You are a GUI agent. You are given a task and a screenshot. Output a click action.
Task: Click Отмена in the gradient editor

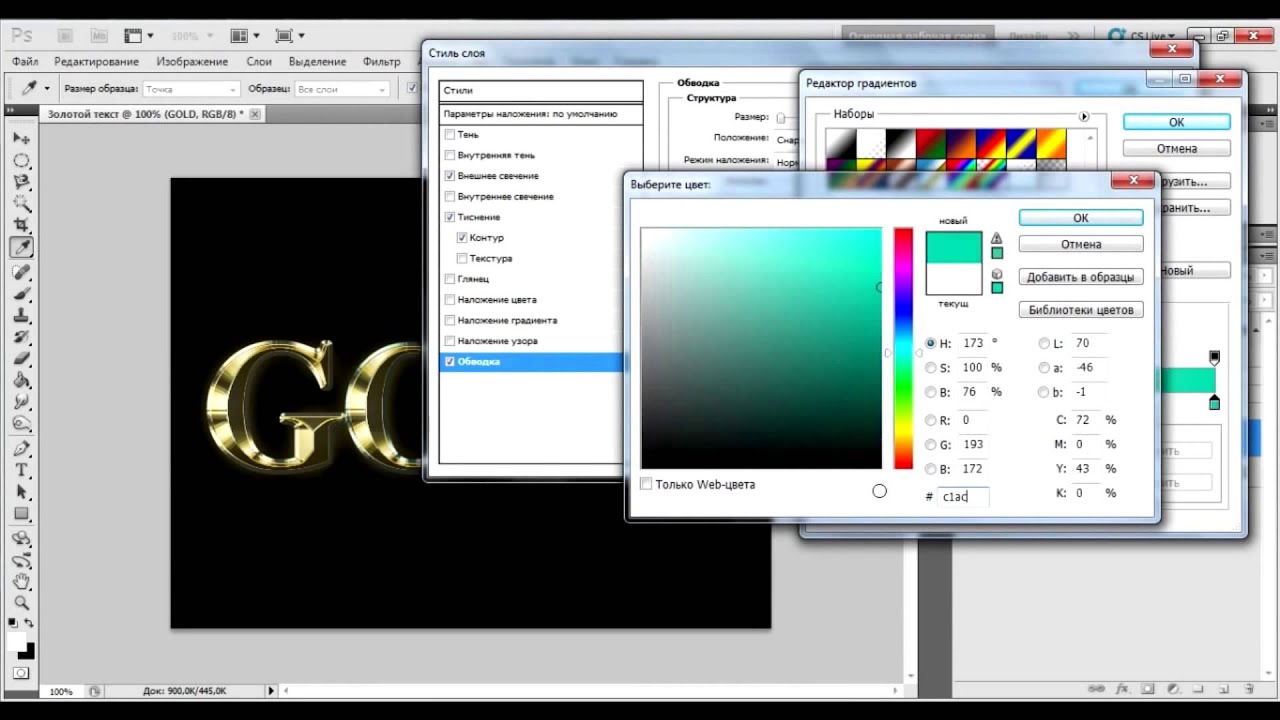pos(1177,148)
